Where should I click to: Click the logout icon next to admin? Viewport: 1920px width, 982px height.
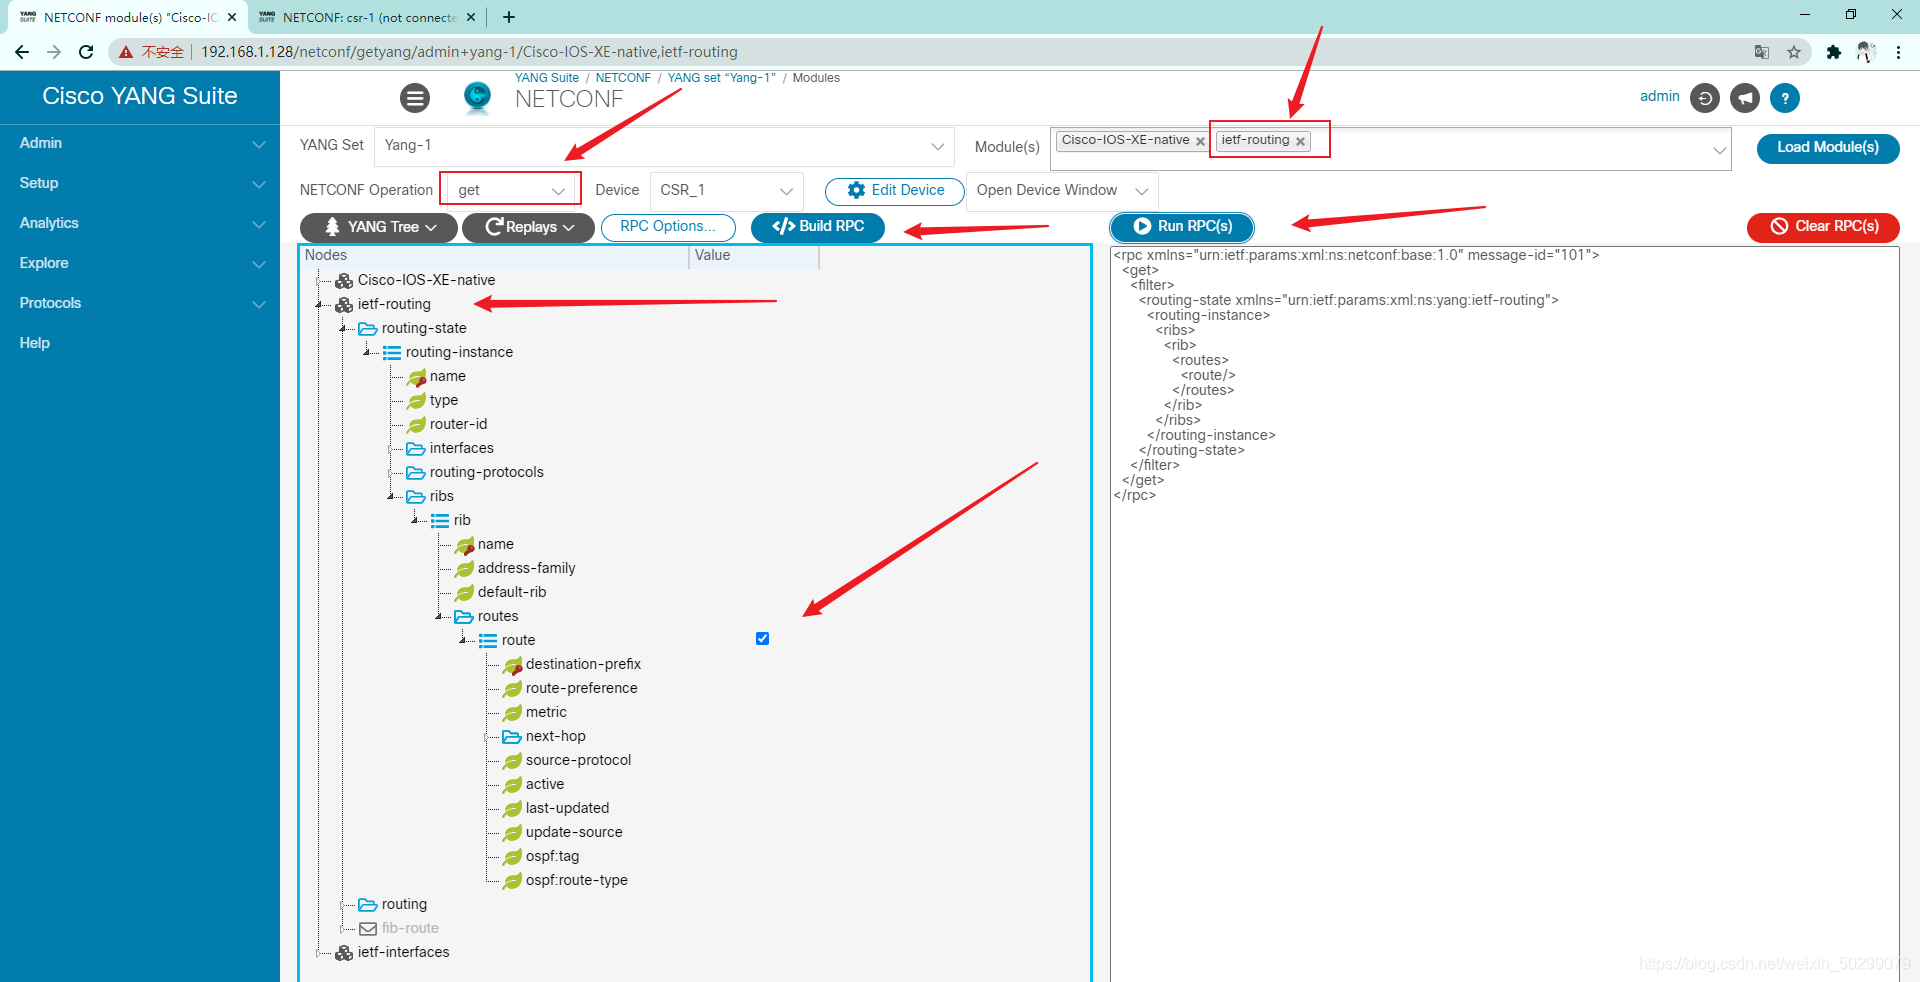pos(1705,98)
